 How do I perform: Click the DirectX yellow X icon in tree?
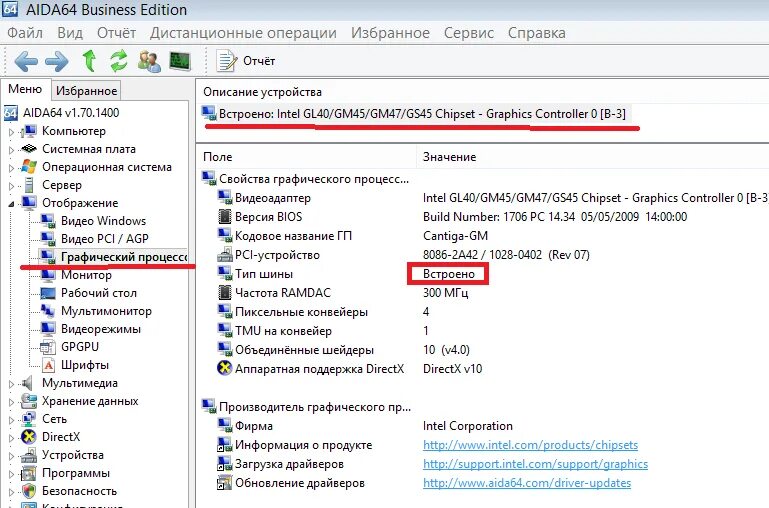tap(29, 437)
